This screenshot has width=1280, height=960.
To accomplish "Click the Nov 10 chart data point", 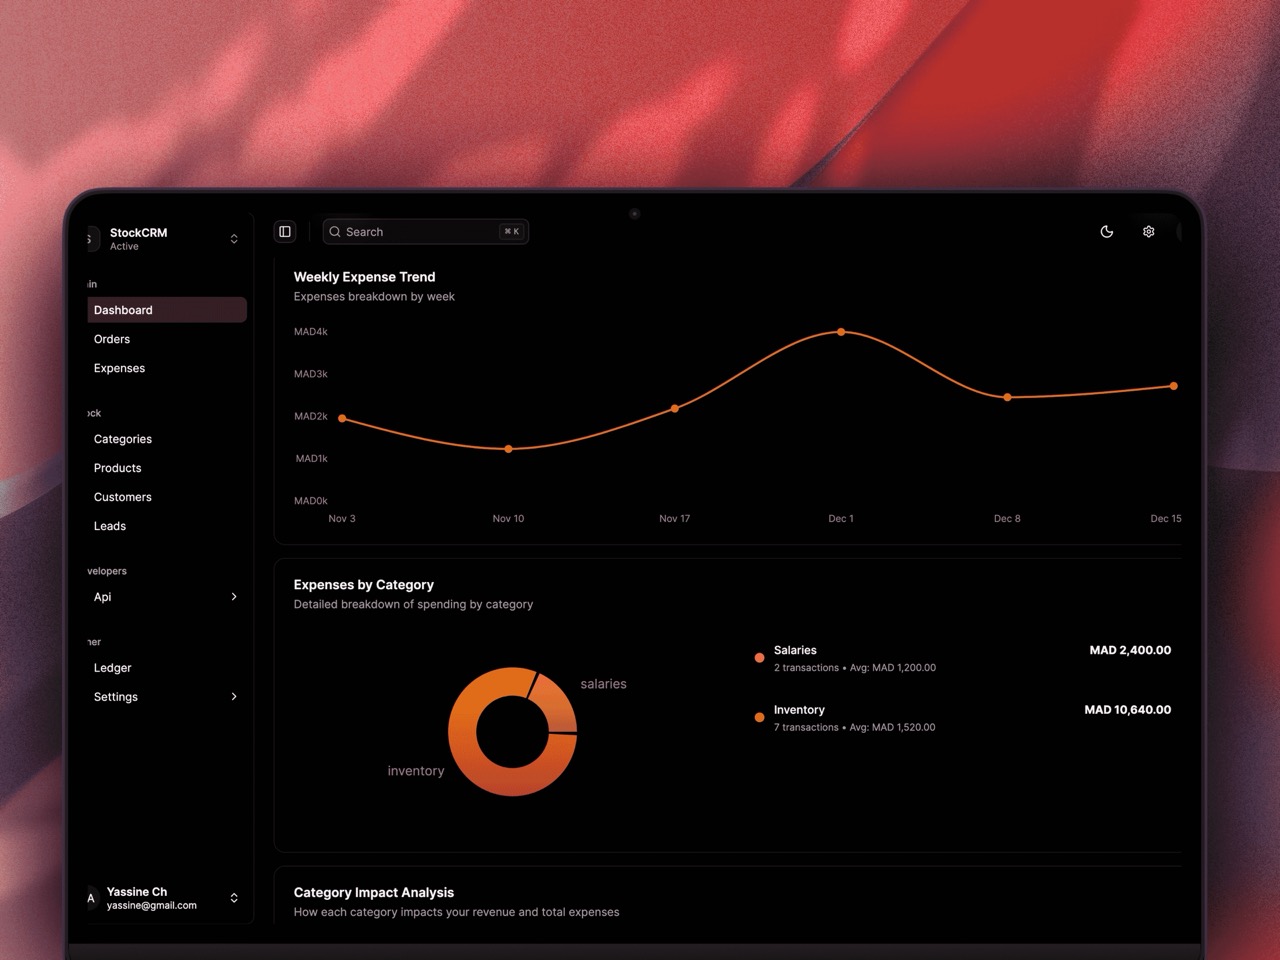I will coord(508,449).
